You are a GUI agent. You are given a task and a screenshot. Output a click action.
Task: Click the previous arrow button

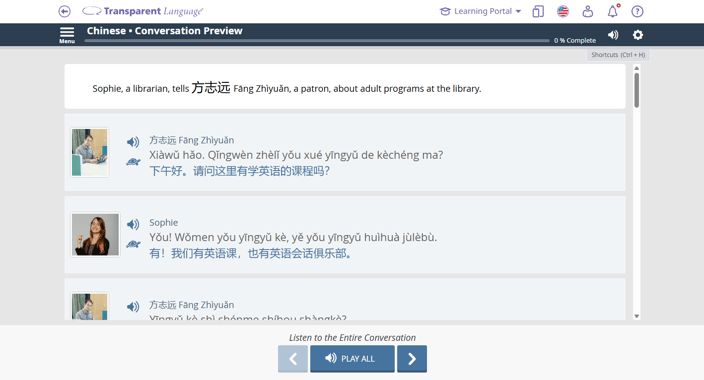point(293,358)
